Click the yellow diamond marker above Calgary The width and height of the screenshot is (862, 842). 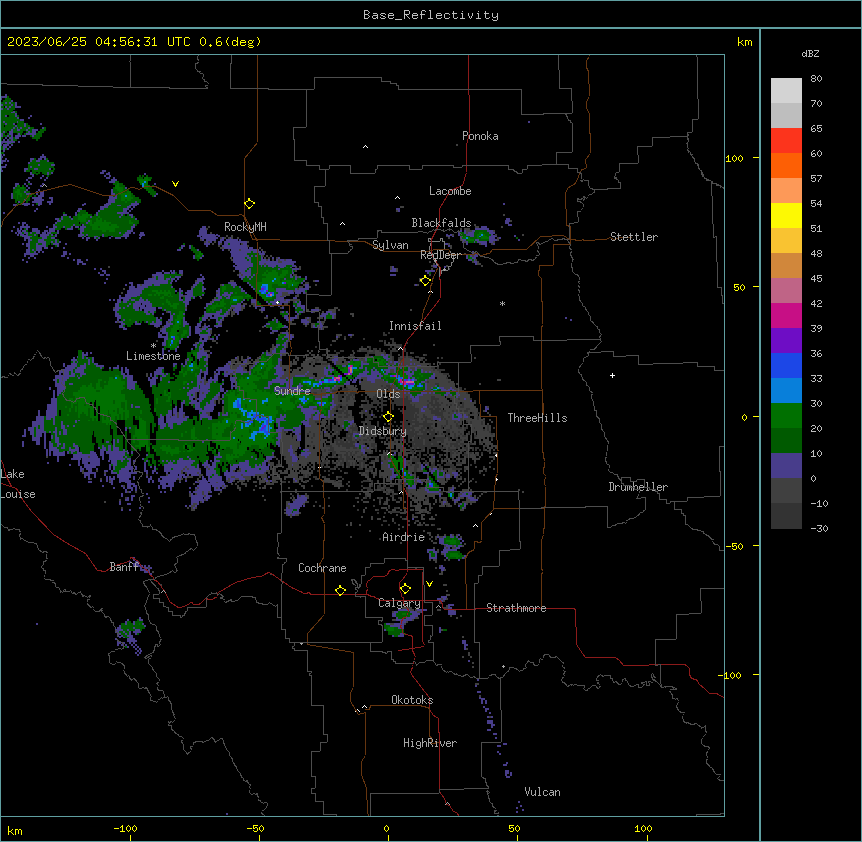405,589
